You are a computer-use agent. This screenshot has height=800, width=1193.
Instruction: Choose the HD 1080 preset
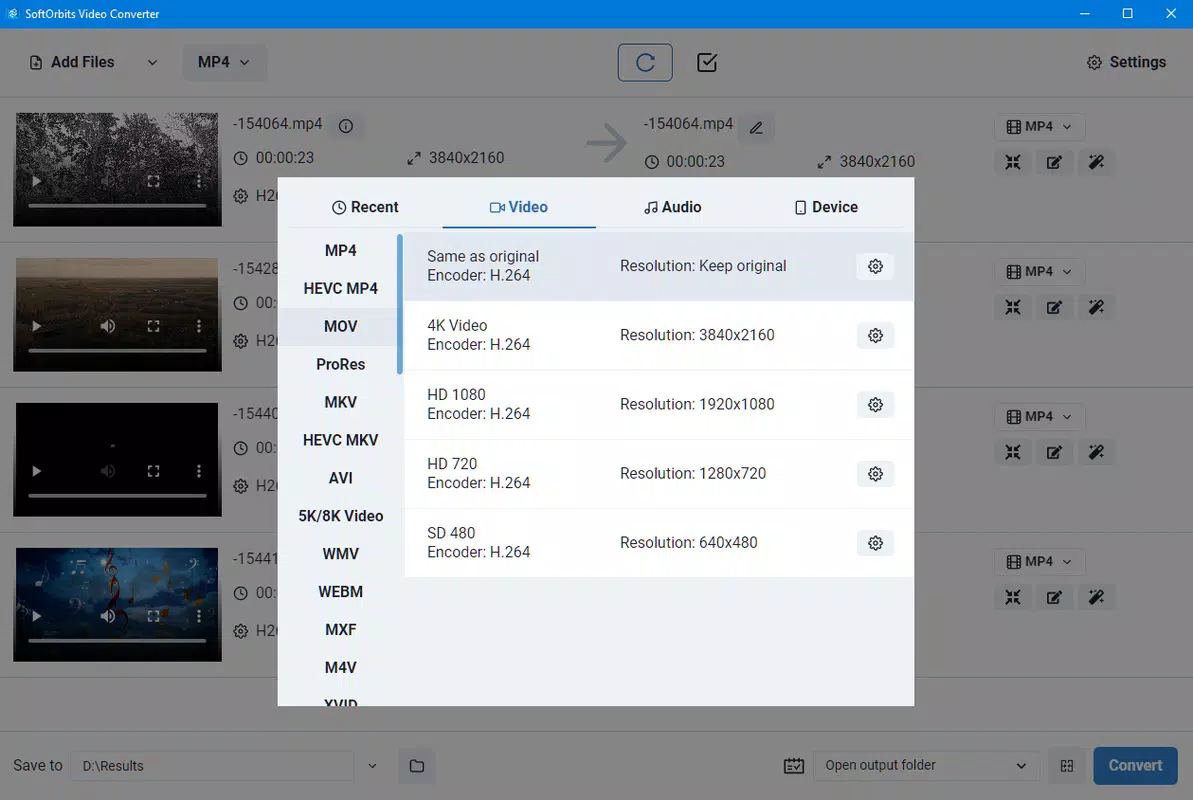coord(658,405)
